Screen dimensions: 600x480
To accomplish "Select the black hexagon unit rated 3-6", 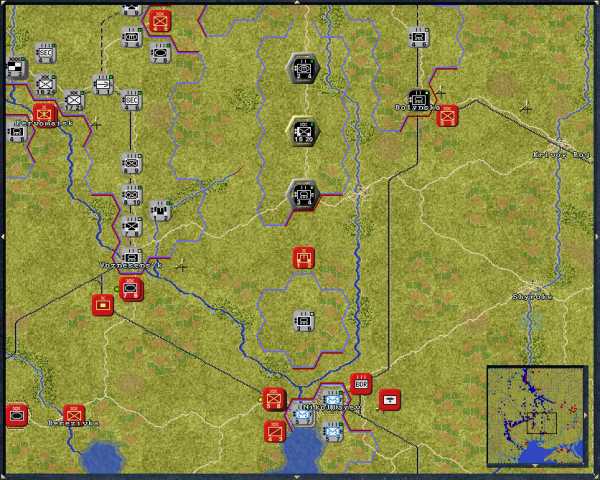I will pos(303,195).
